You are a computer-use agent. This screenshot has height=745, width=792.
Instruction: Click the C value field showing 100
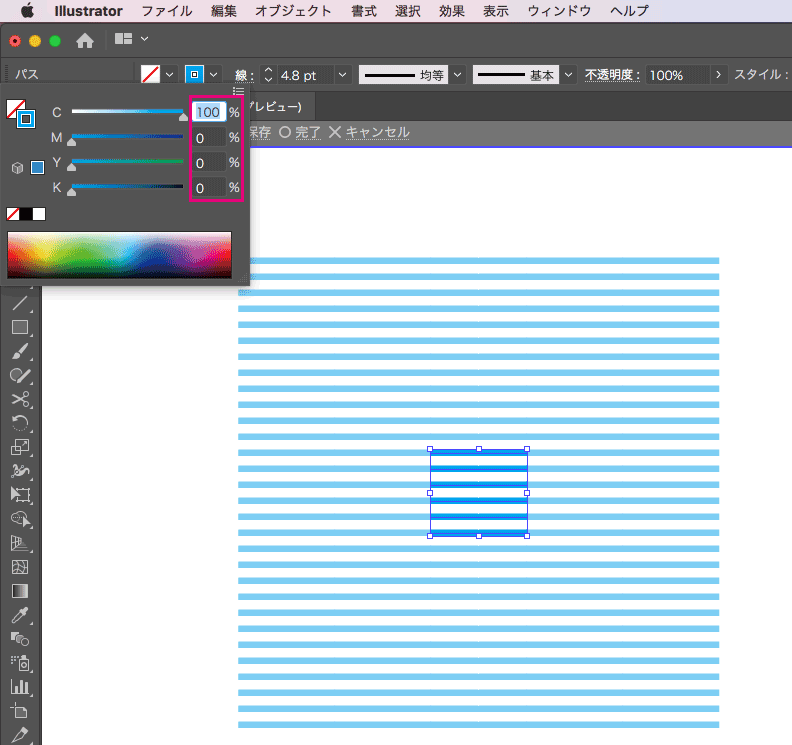tap(208, 112)
